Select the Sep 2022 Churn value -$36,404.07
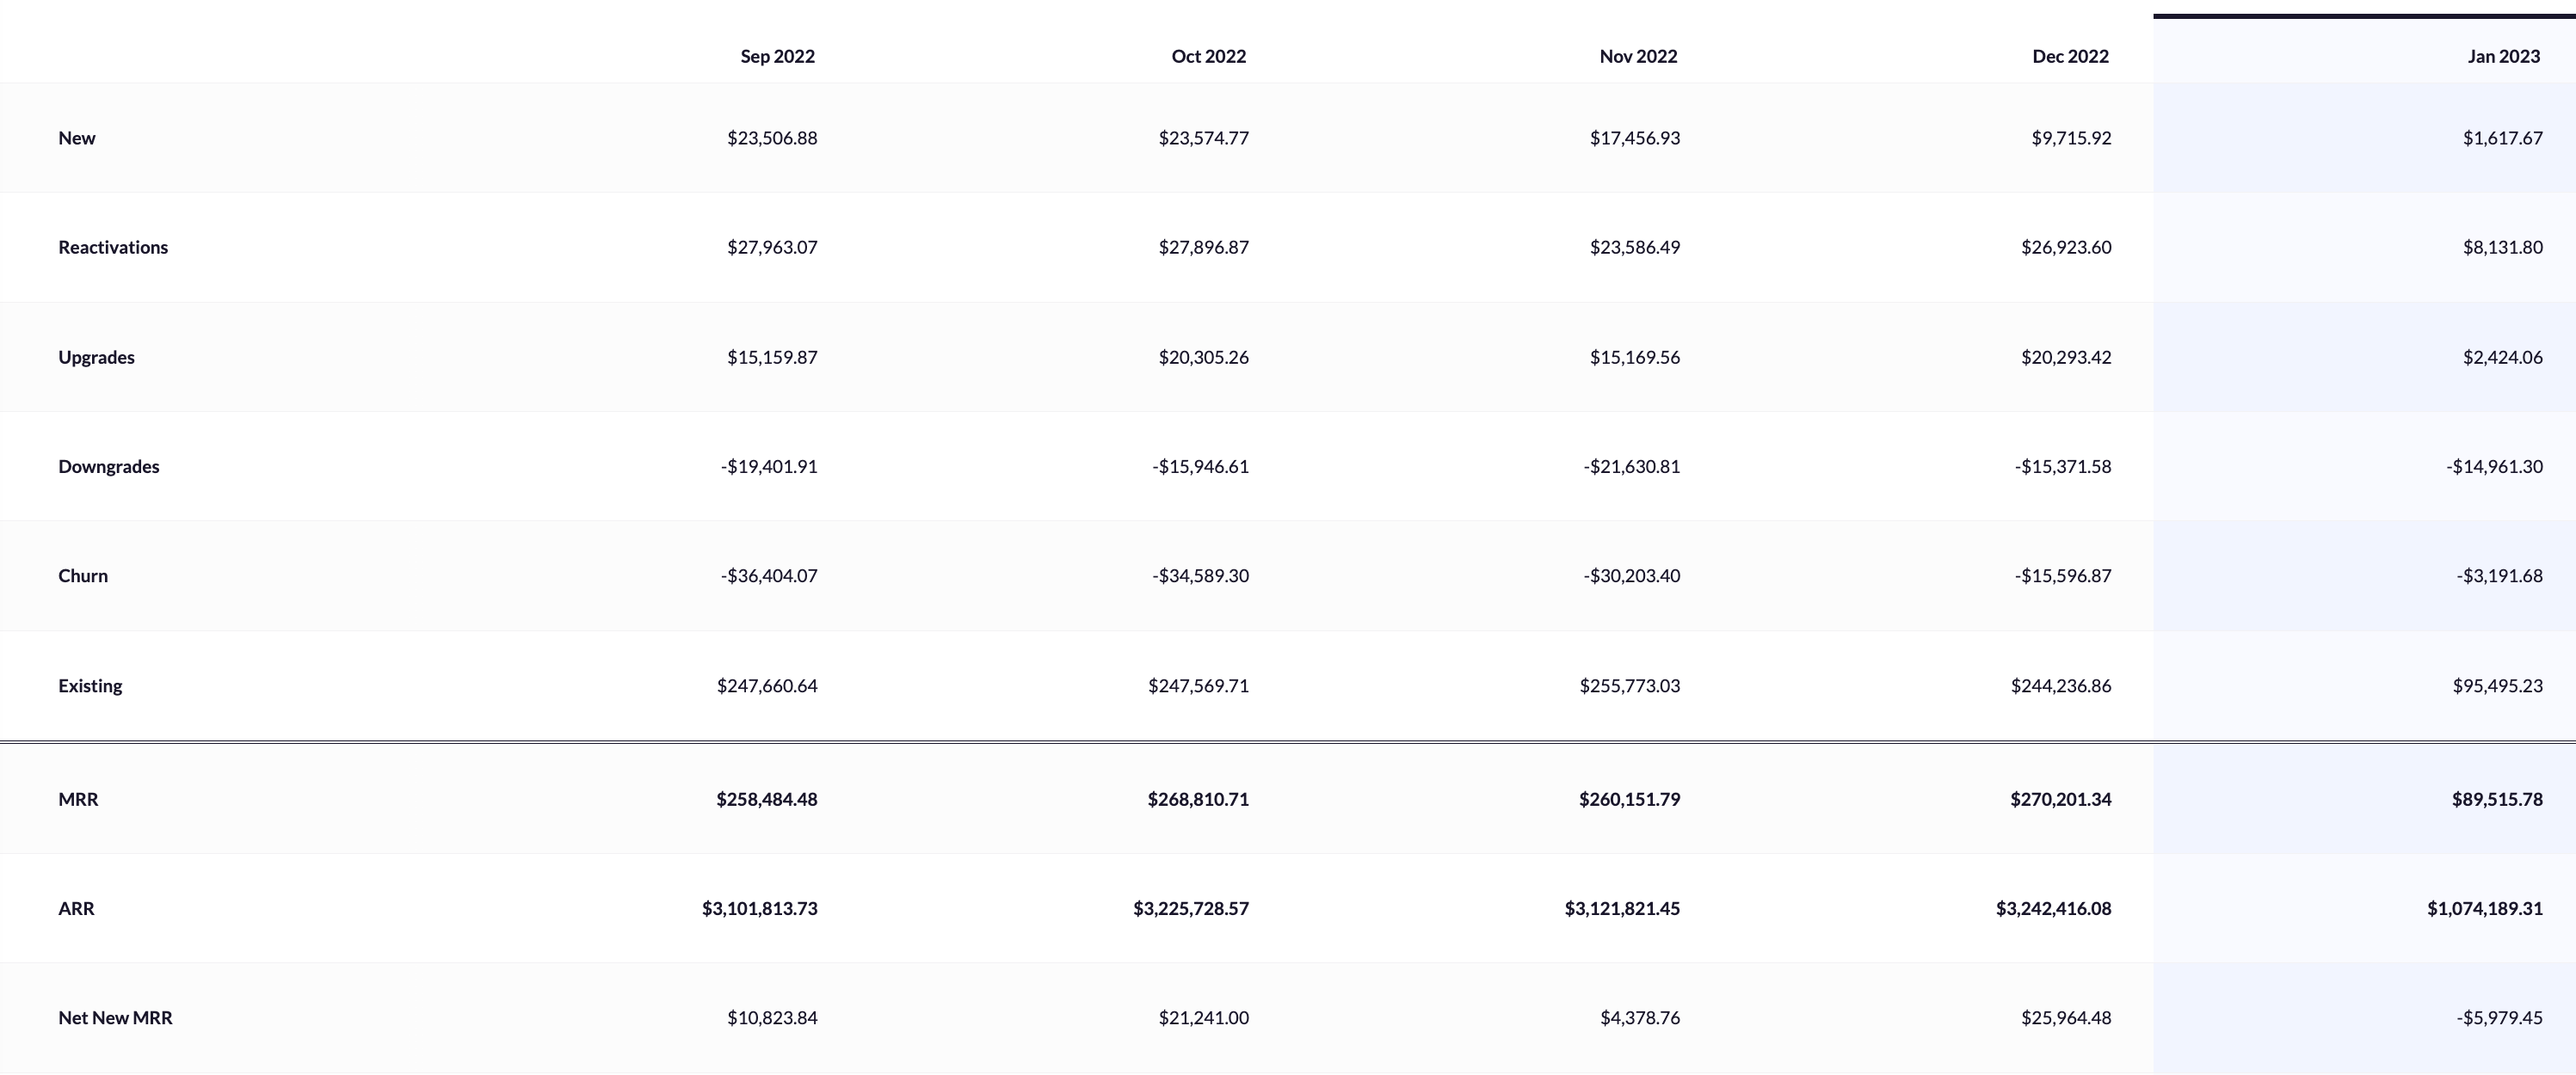 pyautogui.click(x=769, y=576)
